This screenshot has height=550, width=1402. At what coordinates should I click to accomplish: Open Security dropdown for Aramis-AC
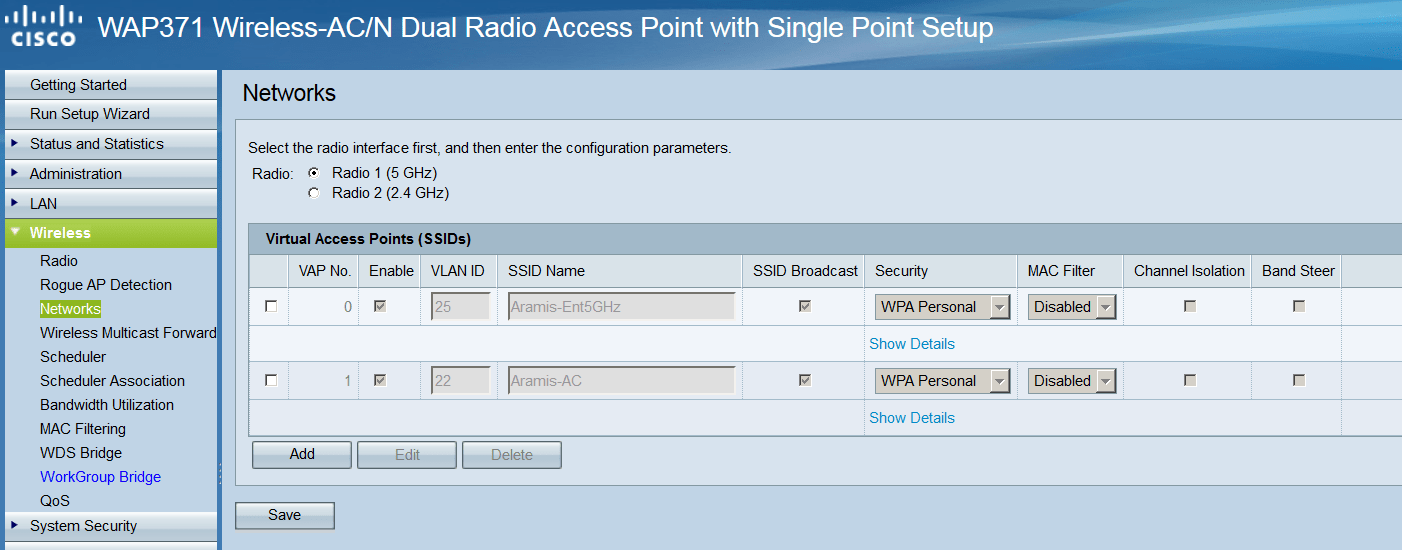[x=942, y=381]
